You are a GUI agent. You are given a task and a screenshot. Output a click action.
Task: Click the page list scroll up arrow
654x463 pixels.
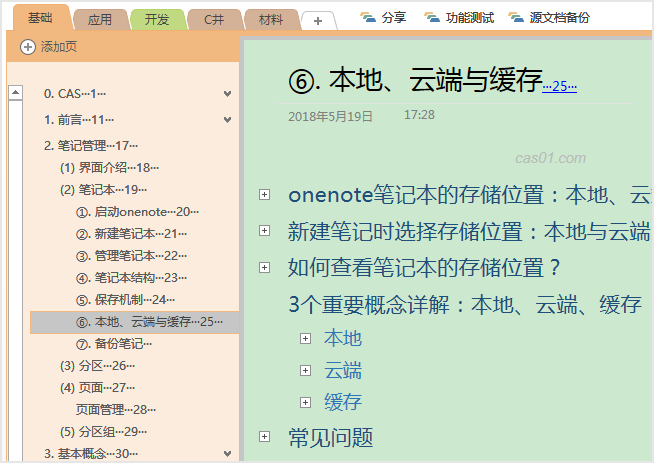[15, 92]
